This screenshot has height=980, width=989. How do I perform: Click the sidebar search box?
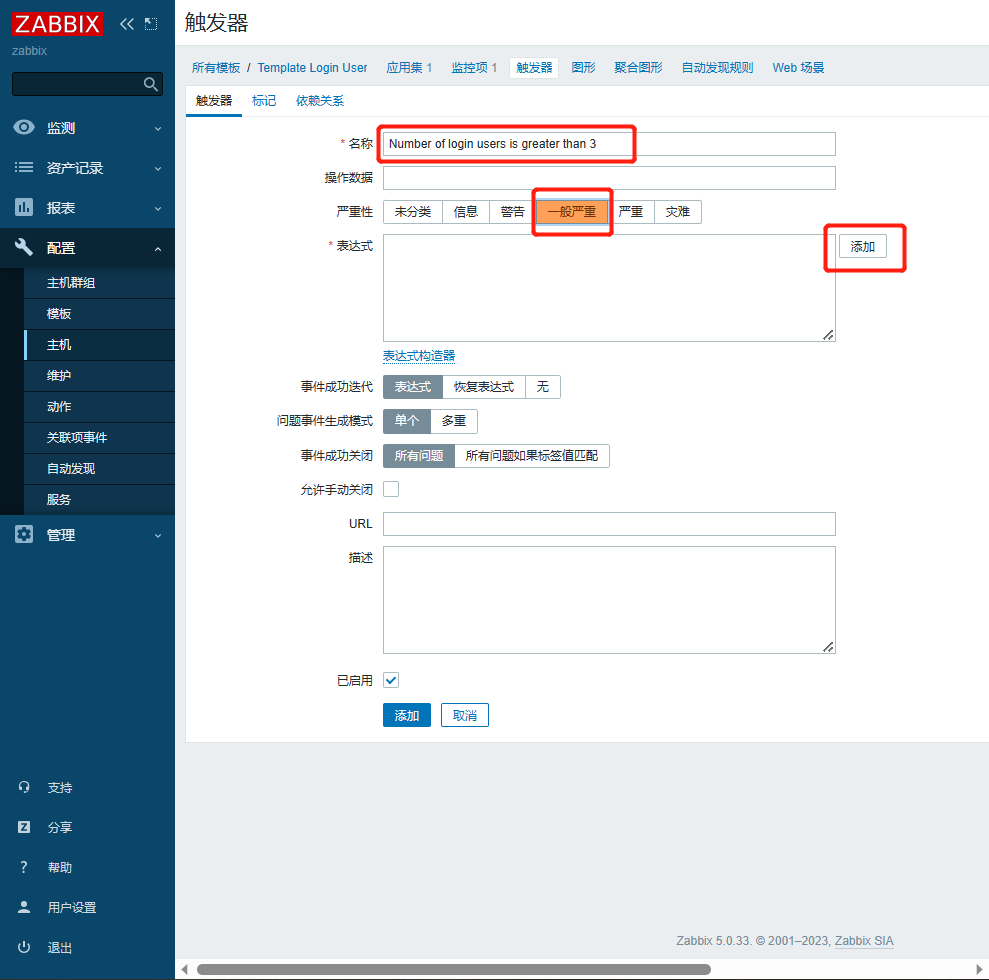tap(87, 84)
